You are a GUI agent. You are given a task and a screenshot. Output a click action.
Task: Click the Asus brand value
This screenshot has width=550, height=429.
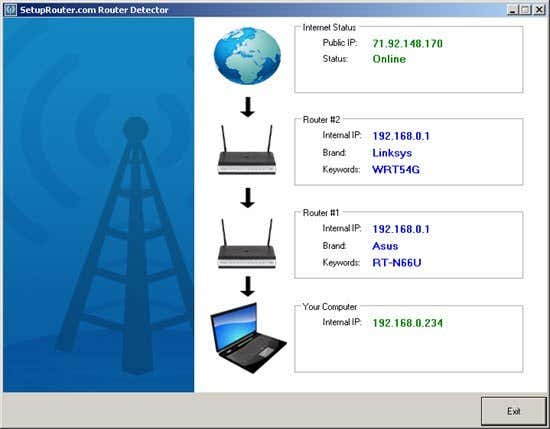click(x=385, y=246)
